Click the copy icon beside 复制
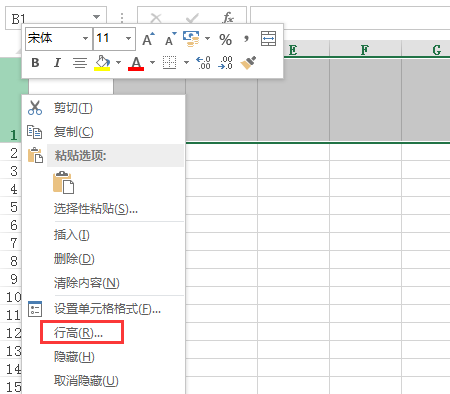450x394 pixels. click(x=34, y=132)
